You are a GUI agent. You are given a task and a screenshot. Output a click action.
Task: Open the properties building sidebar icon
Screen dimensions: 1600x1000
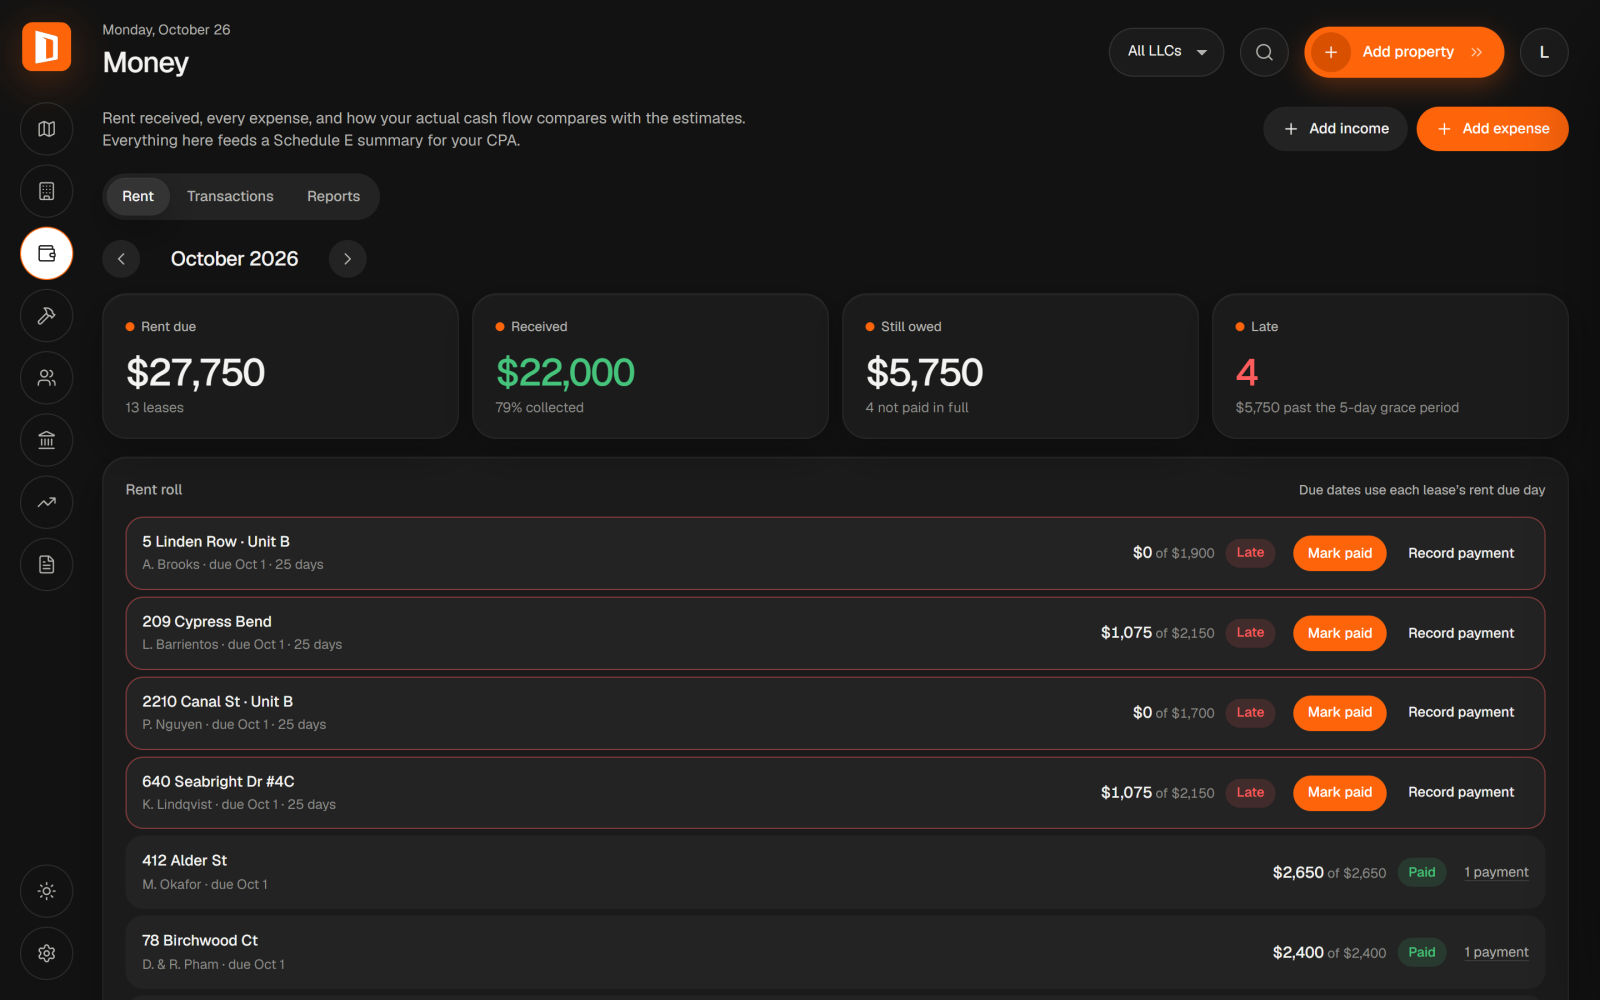(x=46, y=191)
